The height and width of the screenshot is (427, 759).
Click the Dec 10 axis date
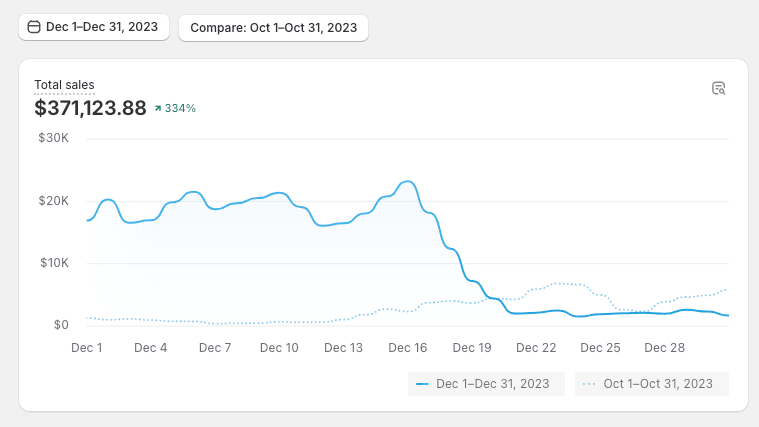tap(279, 348)
